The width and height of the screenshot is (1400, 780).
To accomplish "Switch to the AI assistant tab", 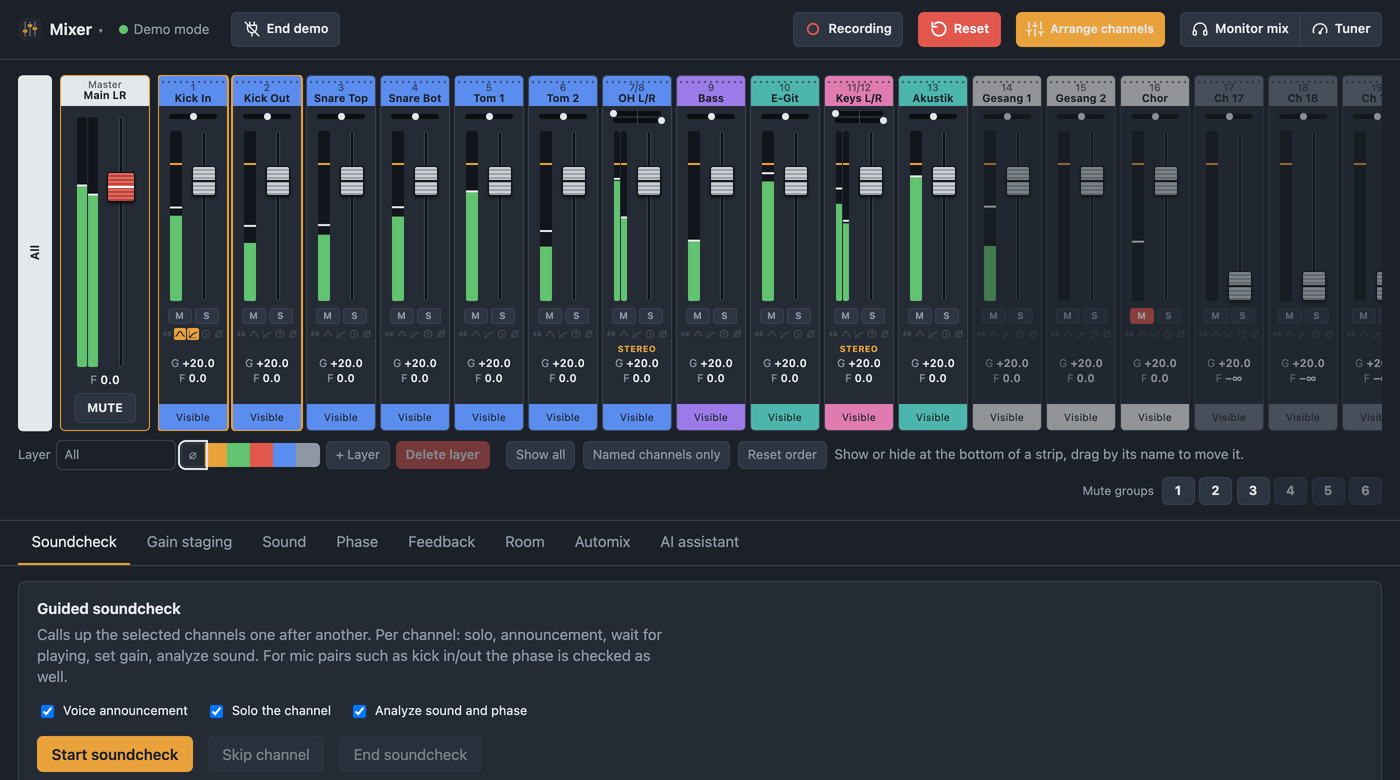I will click(x=699, y=542).
